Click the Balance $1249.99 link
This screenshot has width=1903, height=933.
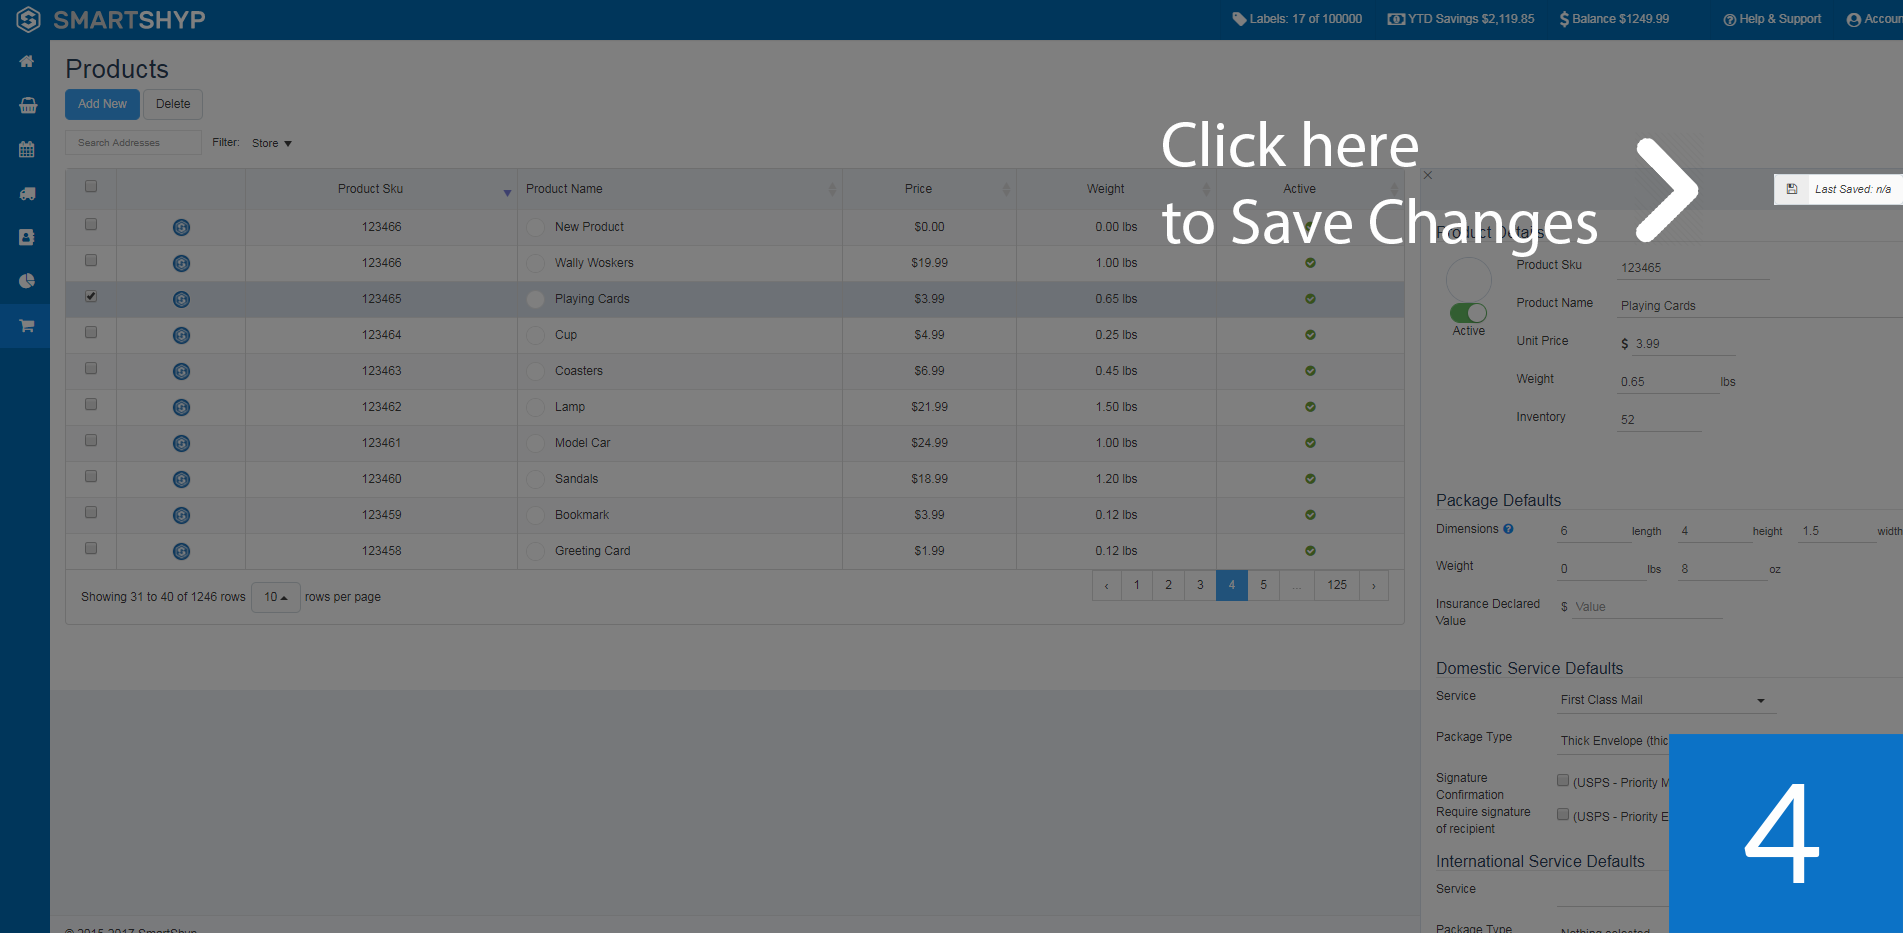click(x=1614, y=19)
